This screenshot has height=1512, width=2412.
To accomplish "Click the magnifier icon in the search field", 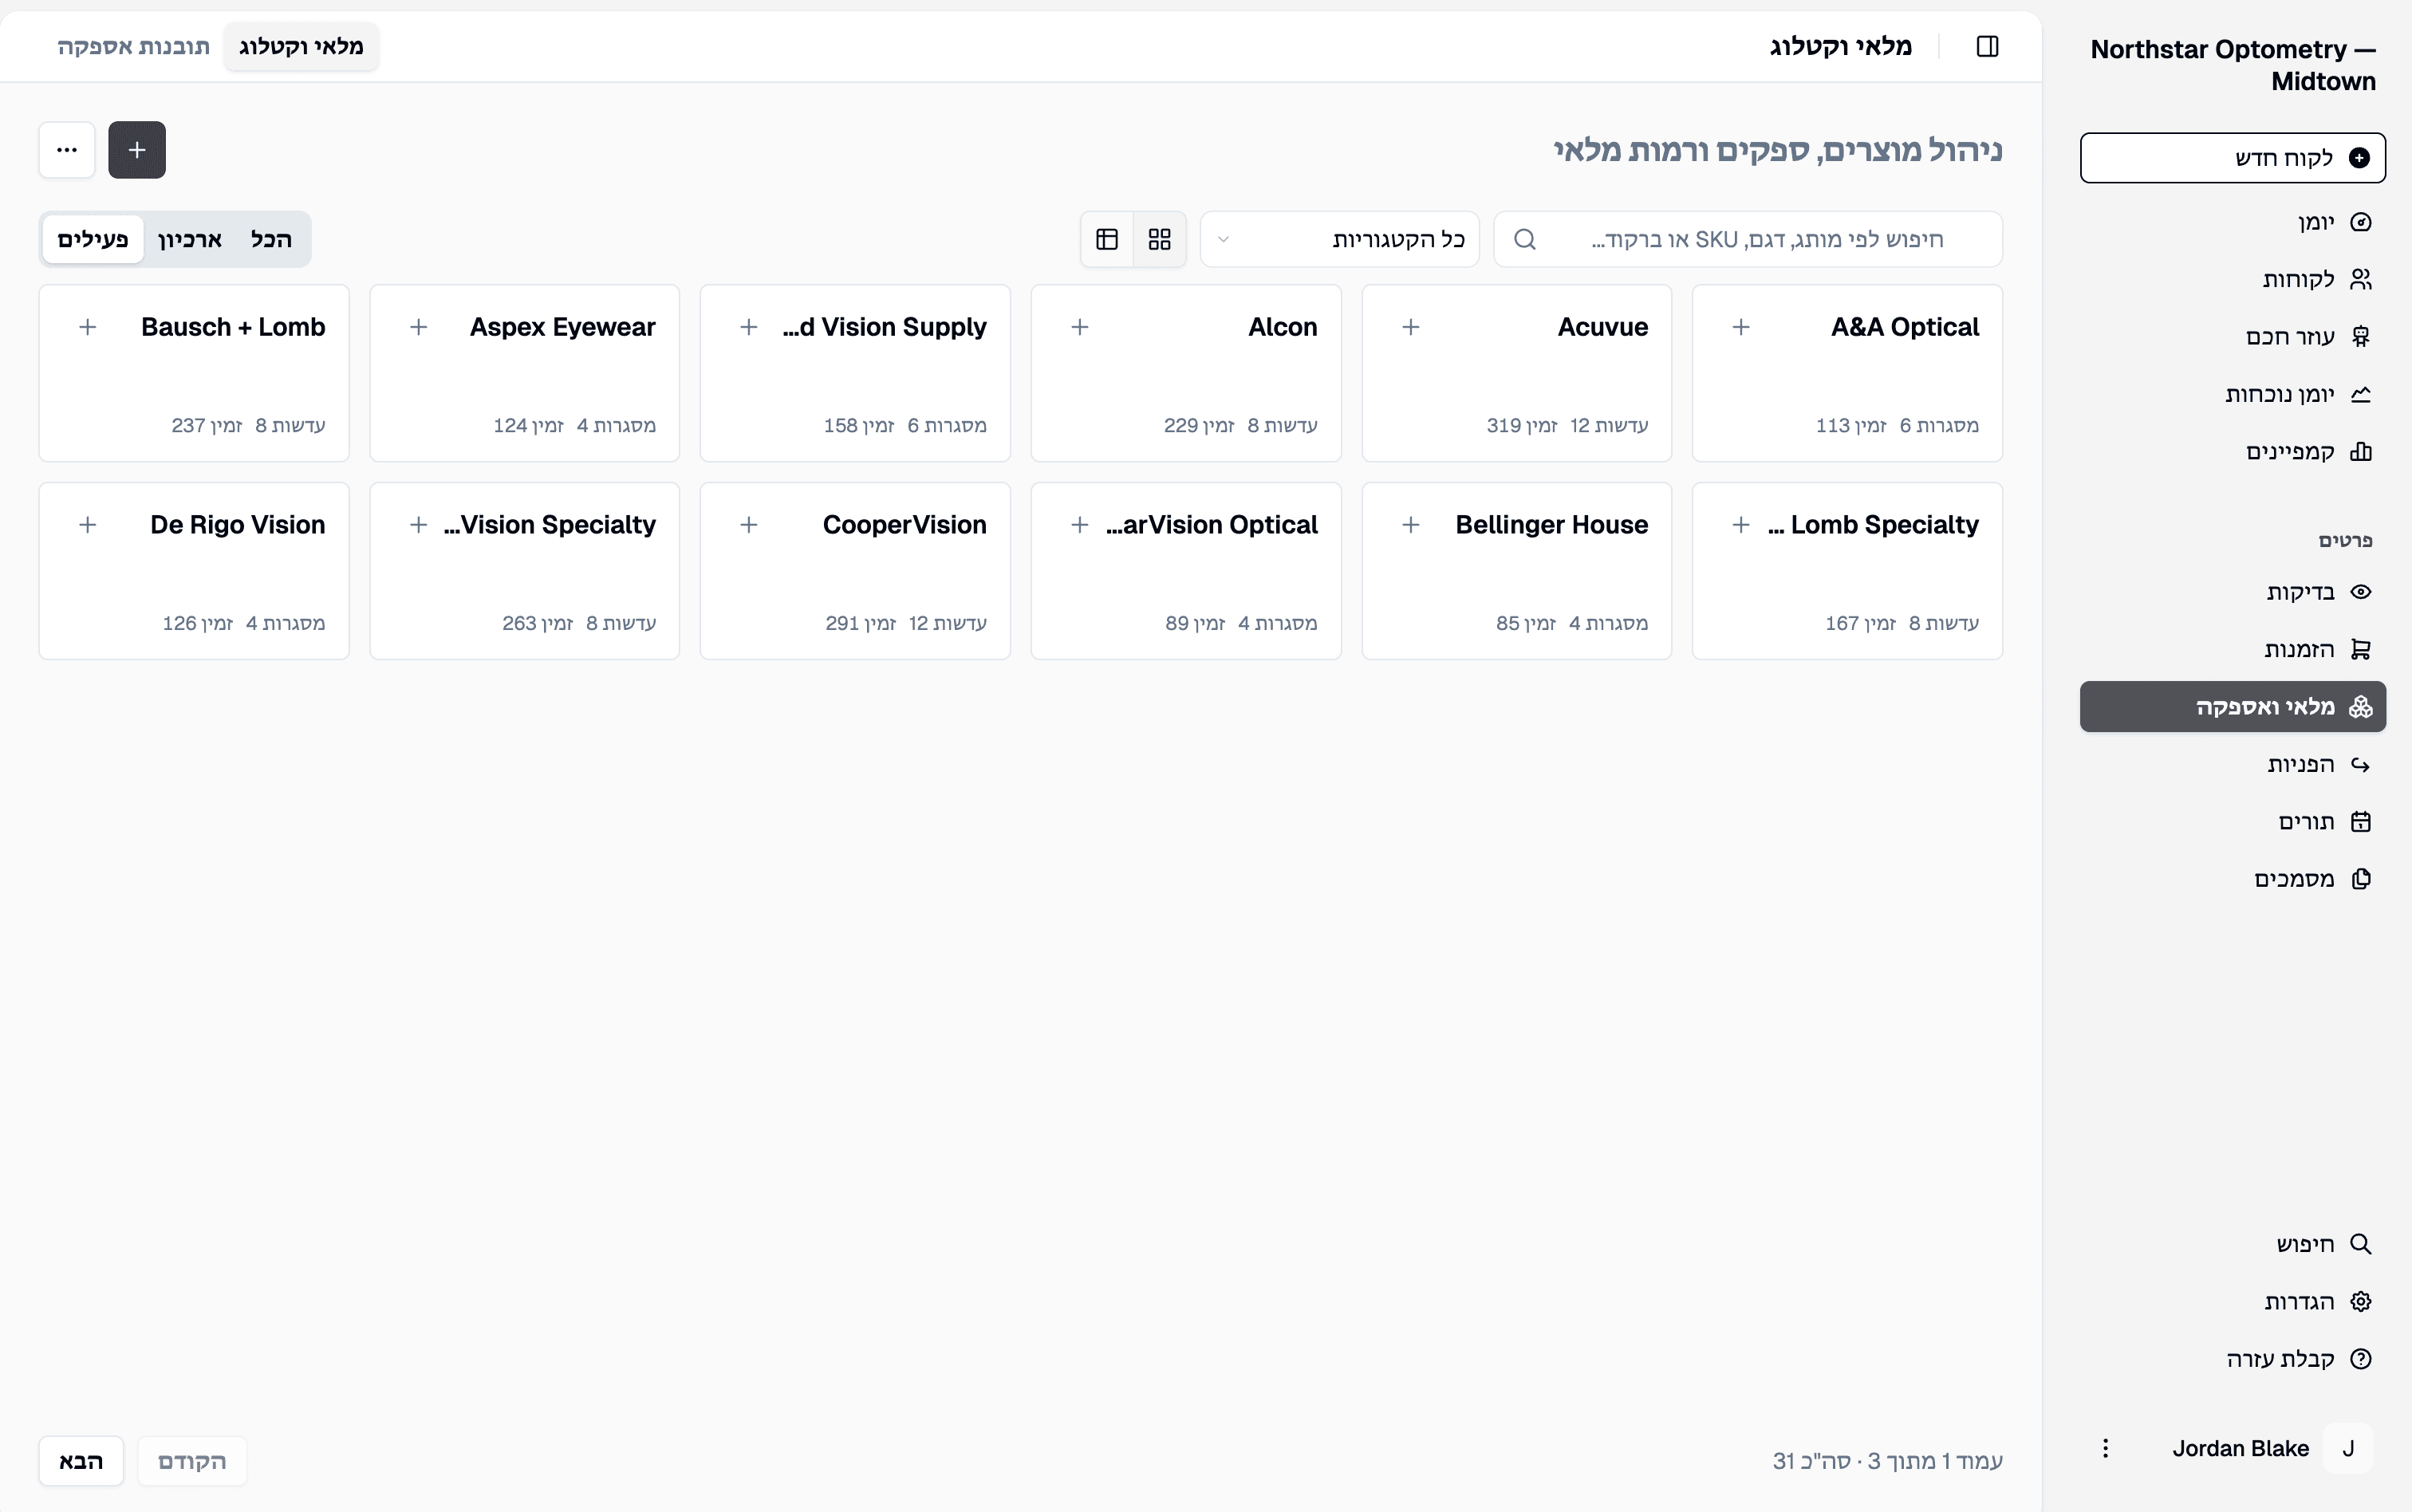I will click(1525, 239).
